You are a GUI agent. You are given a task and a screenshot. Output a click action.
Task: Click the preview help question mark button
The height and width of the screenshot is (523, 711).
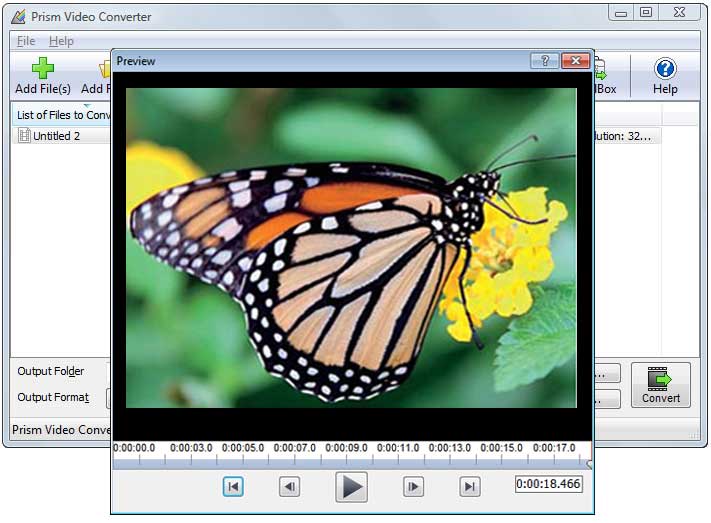point(544,61)
